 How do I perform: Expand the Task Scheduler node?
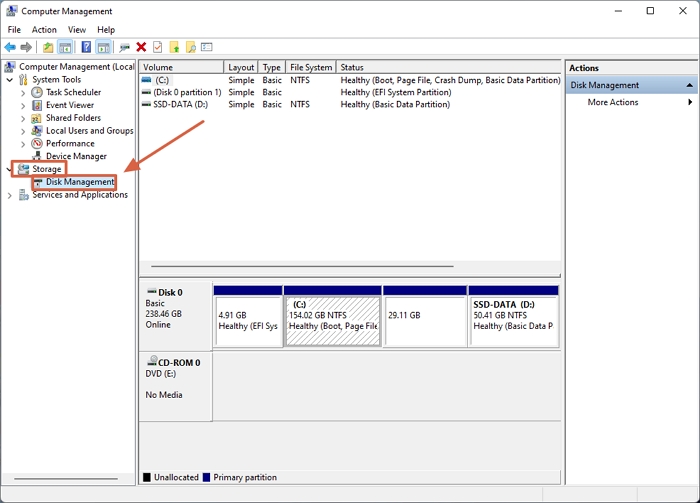23,93
